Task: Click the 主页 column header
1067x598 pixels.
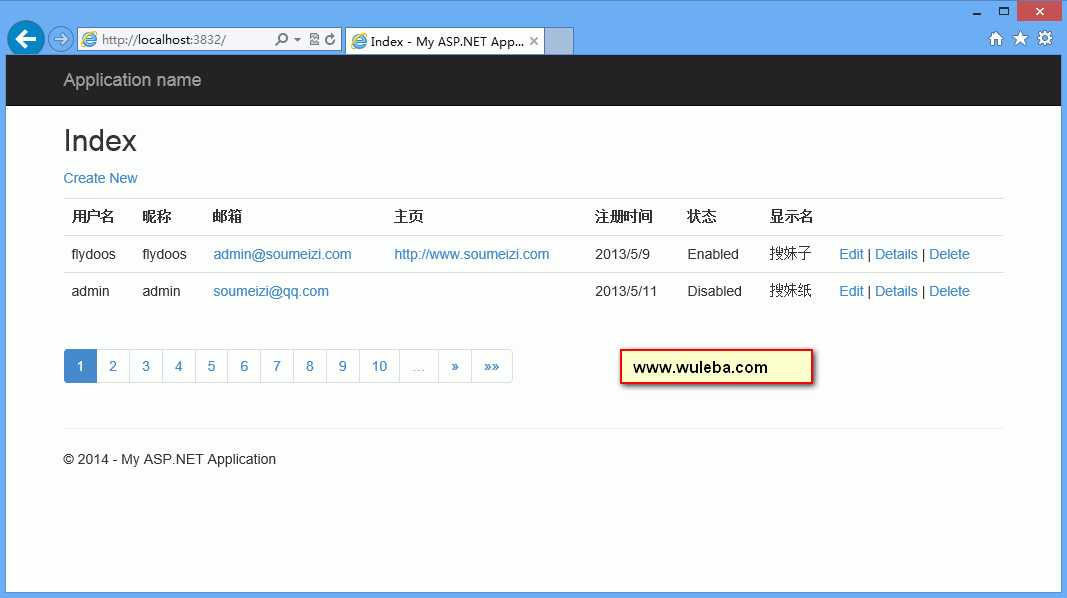Action: (408, 216)
